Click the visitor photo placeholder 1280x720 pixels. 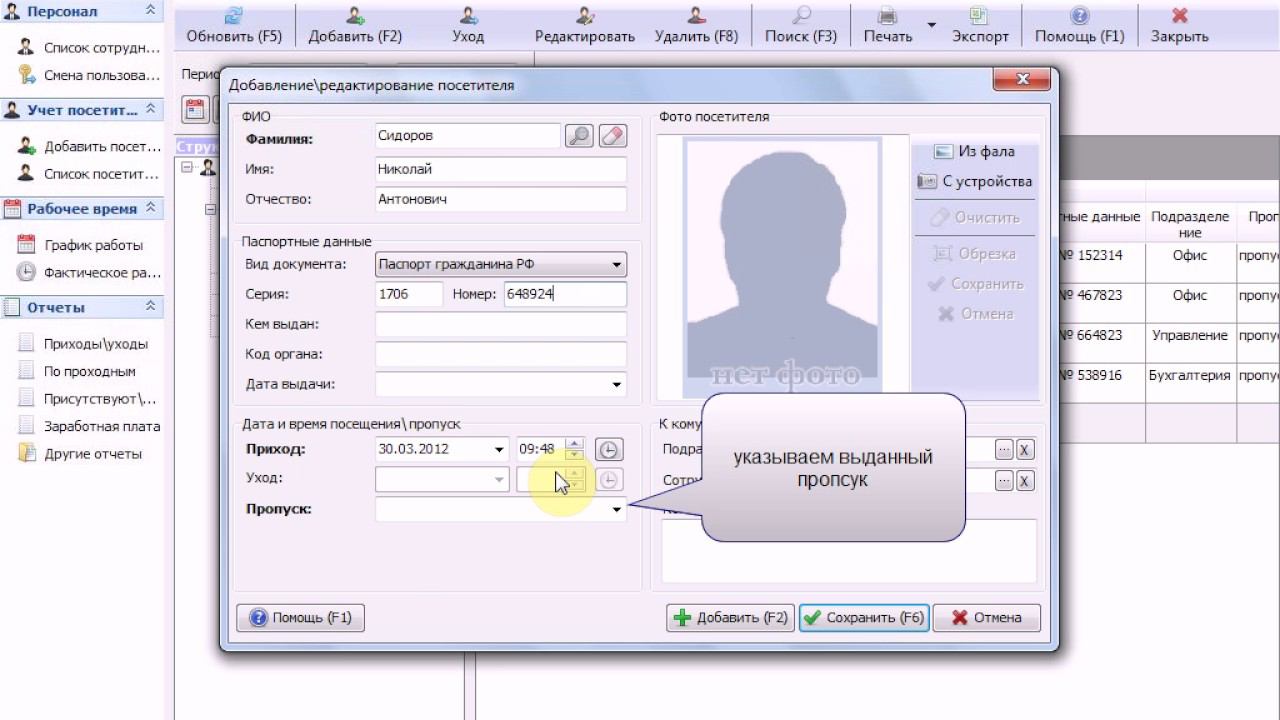pyautogui.click(x=783, y=267)
